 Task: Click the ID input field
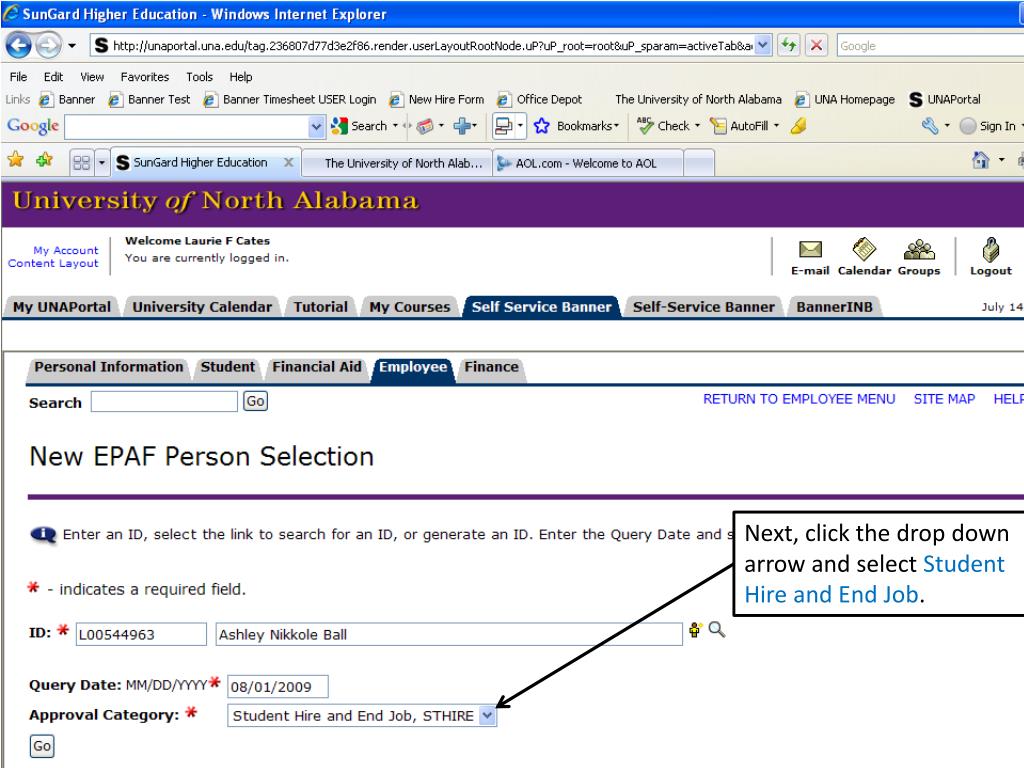(141, 634)
